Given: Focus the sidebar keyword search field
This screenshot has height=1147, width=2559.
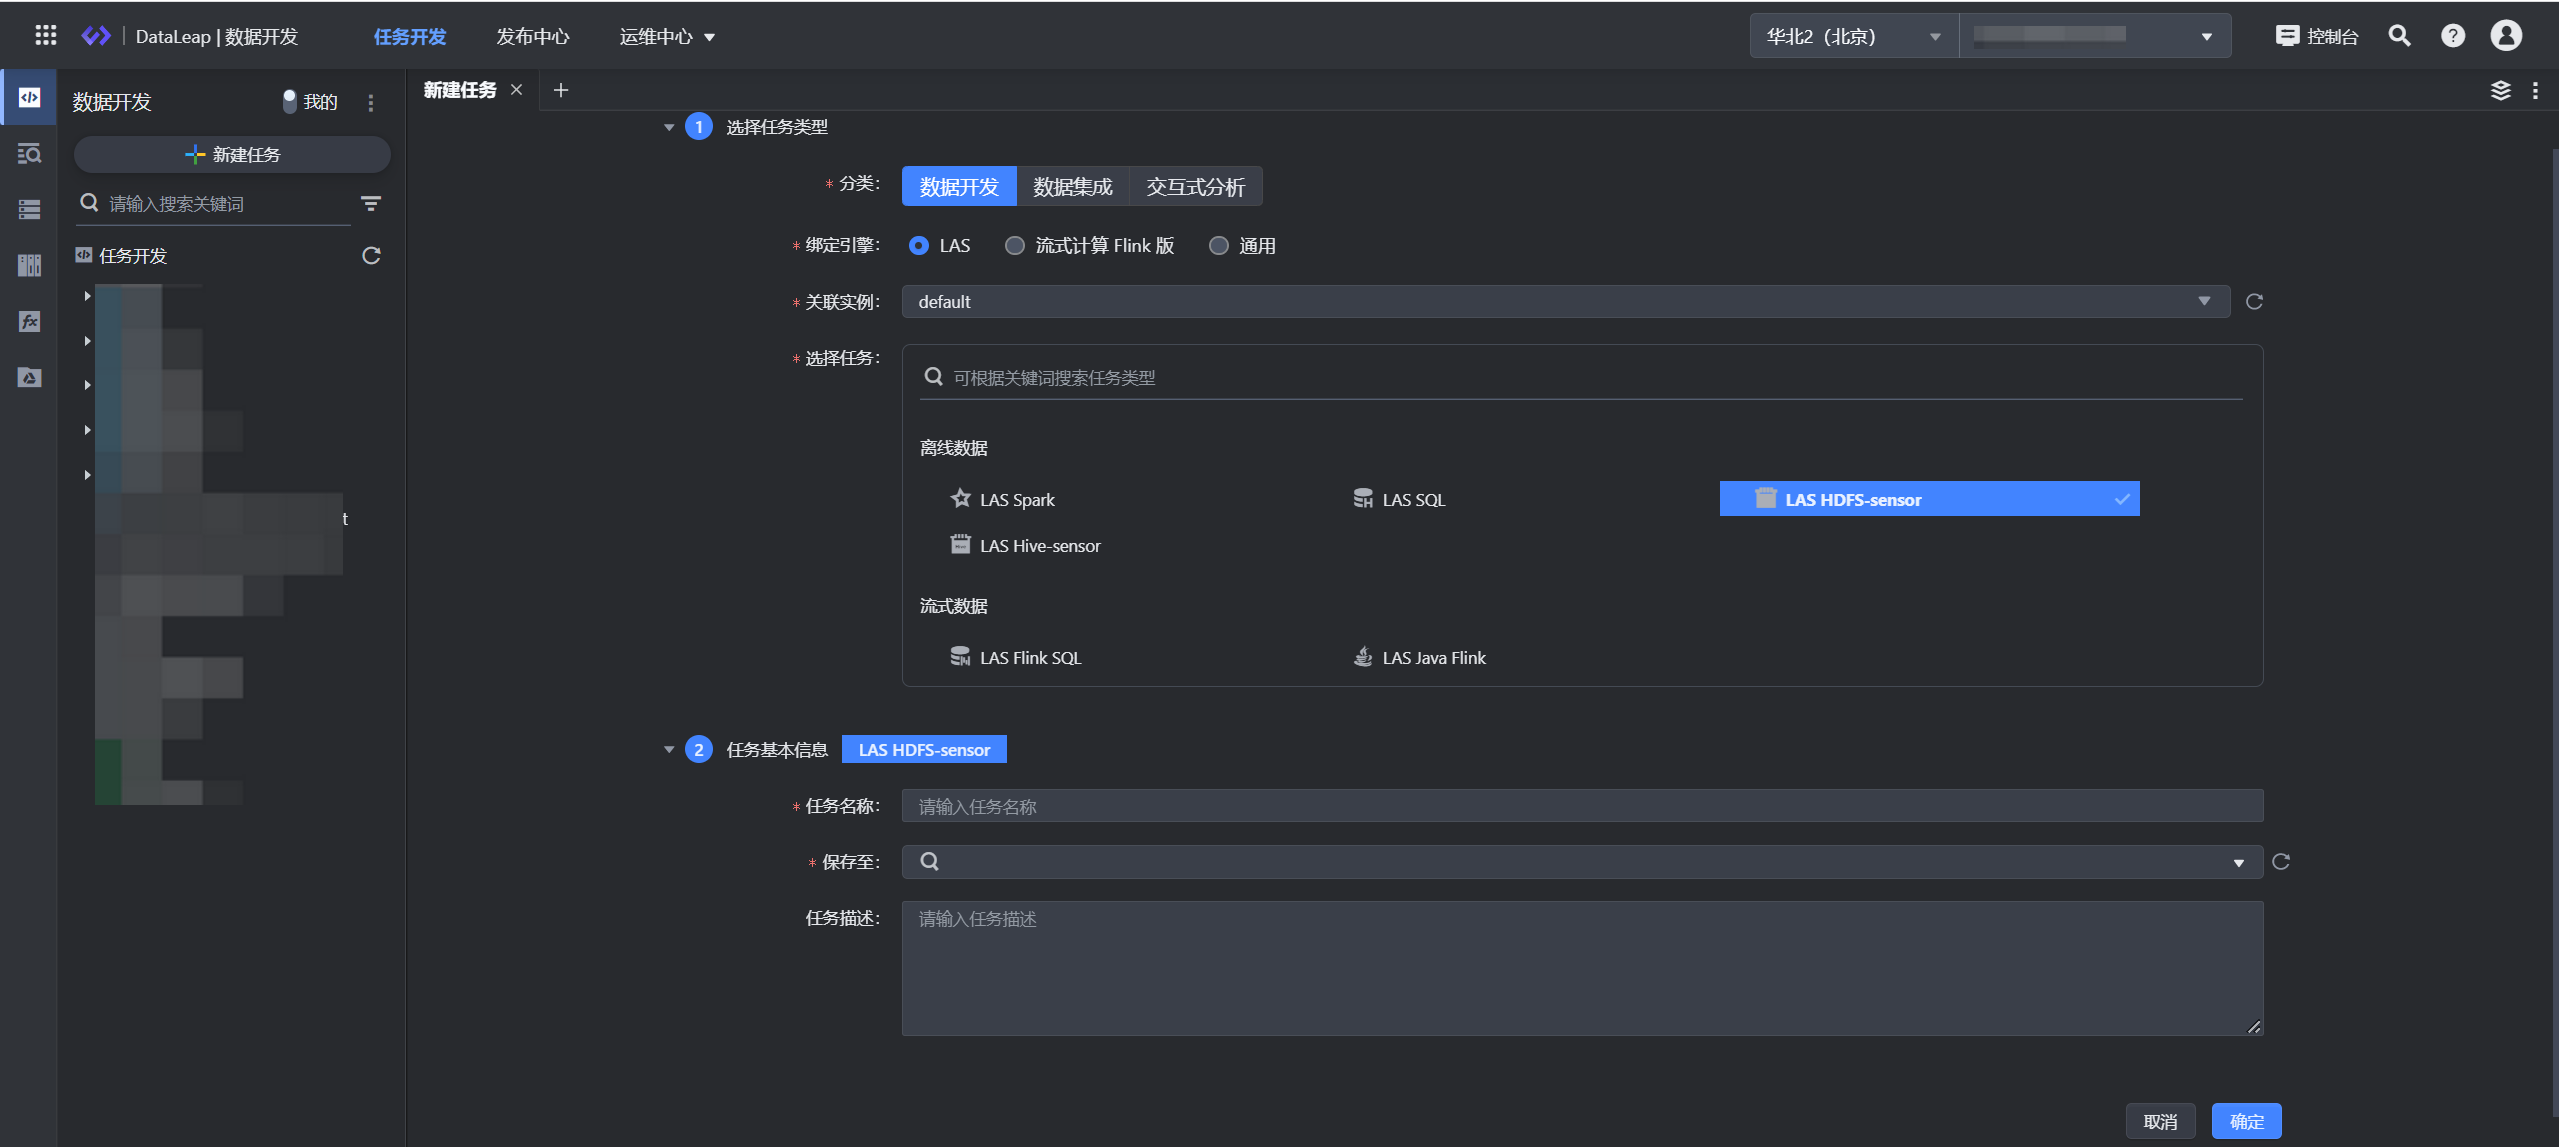Looking at the screenshot, I should tap(215, 204).
